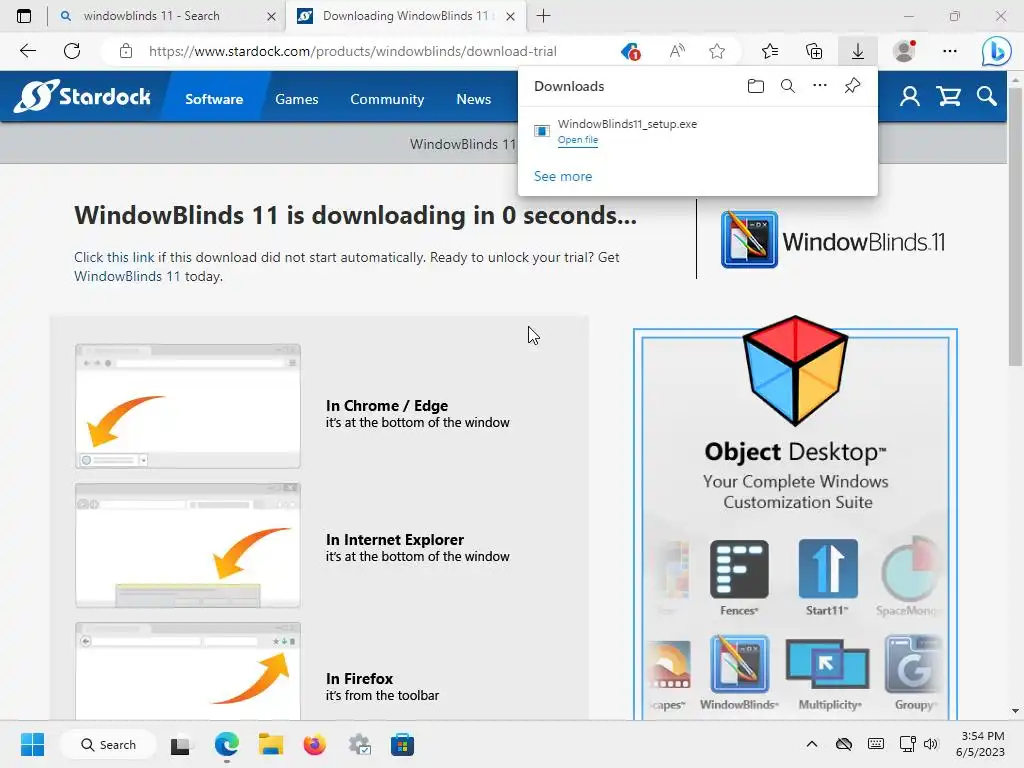Open File Explorer from the taskbar
The height and width of the screenshot is (768, 1024).
(270, 744)
